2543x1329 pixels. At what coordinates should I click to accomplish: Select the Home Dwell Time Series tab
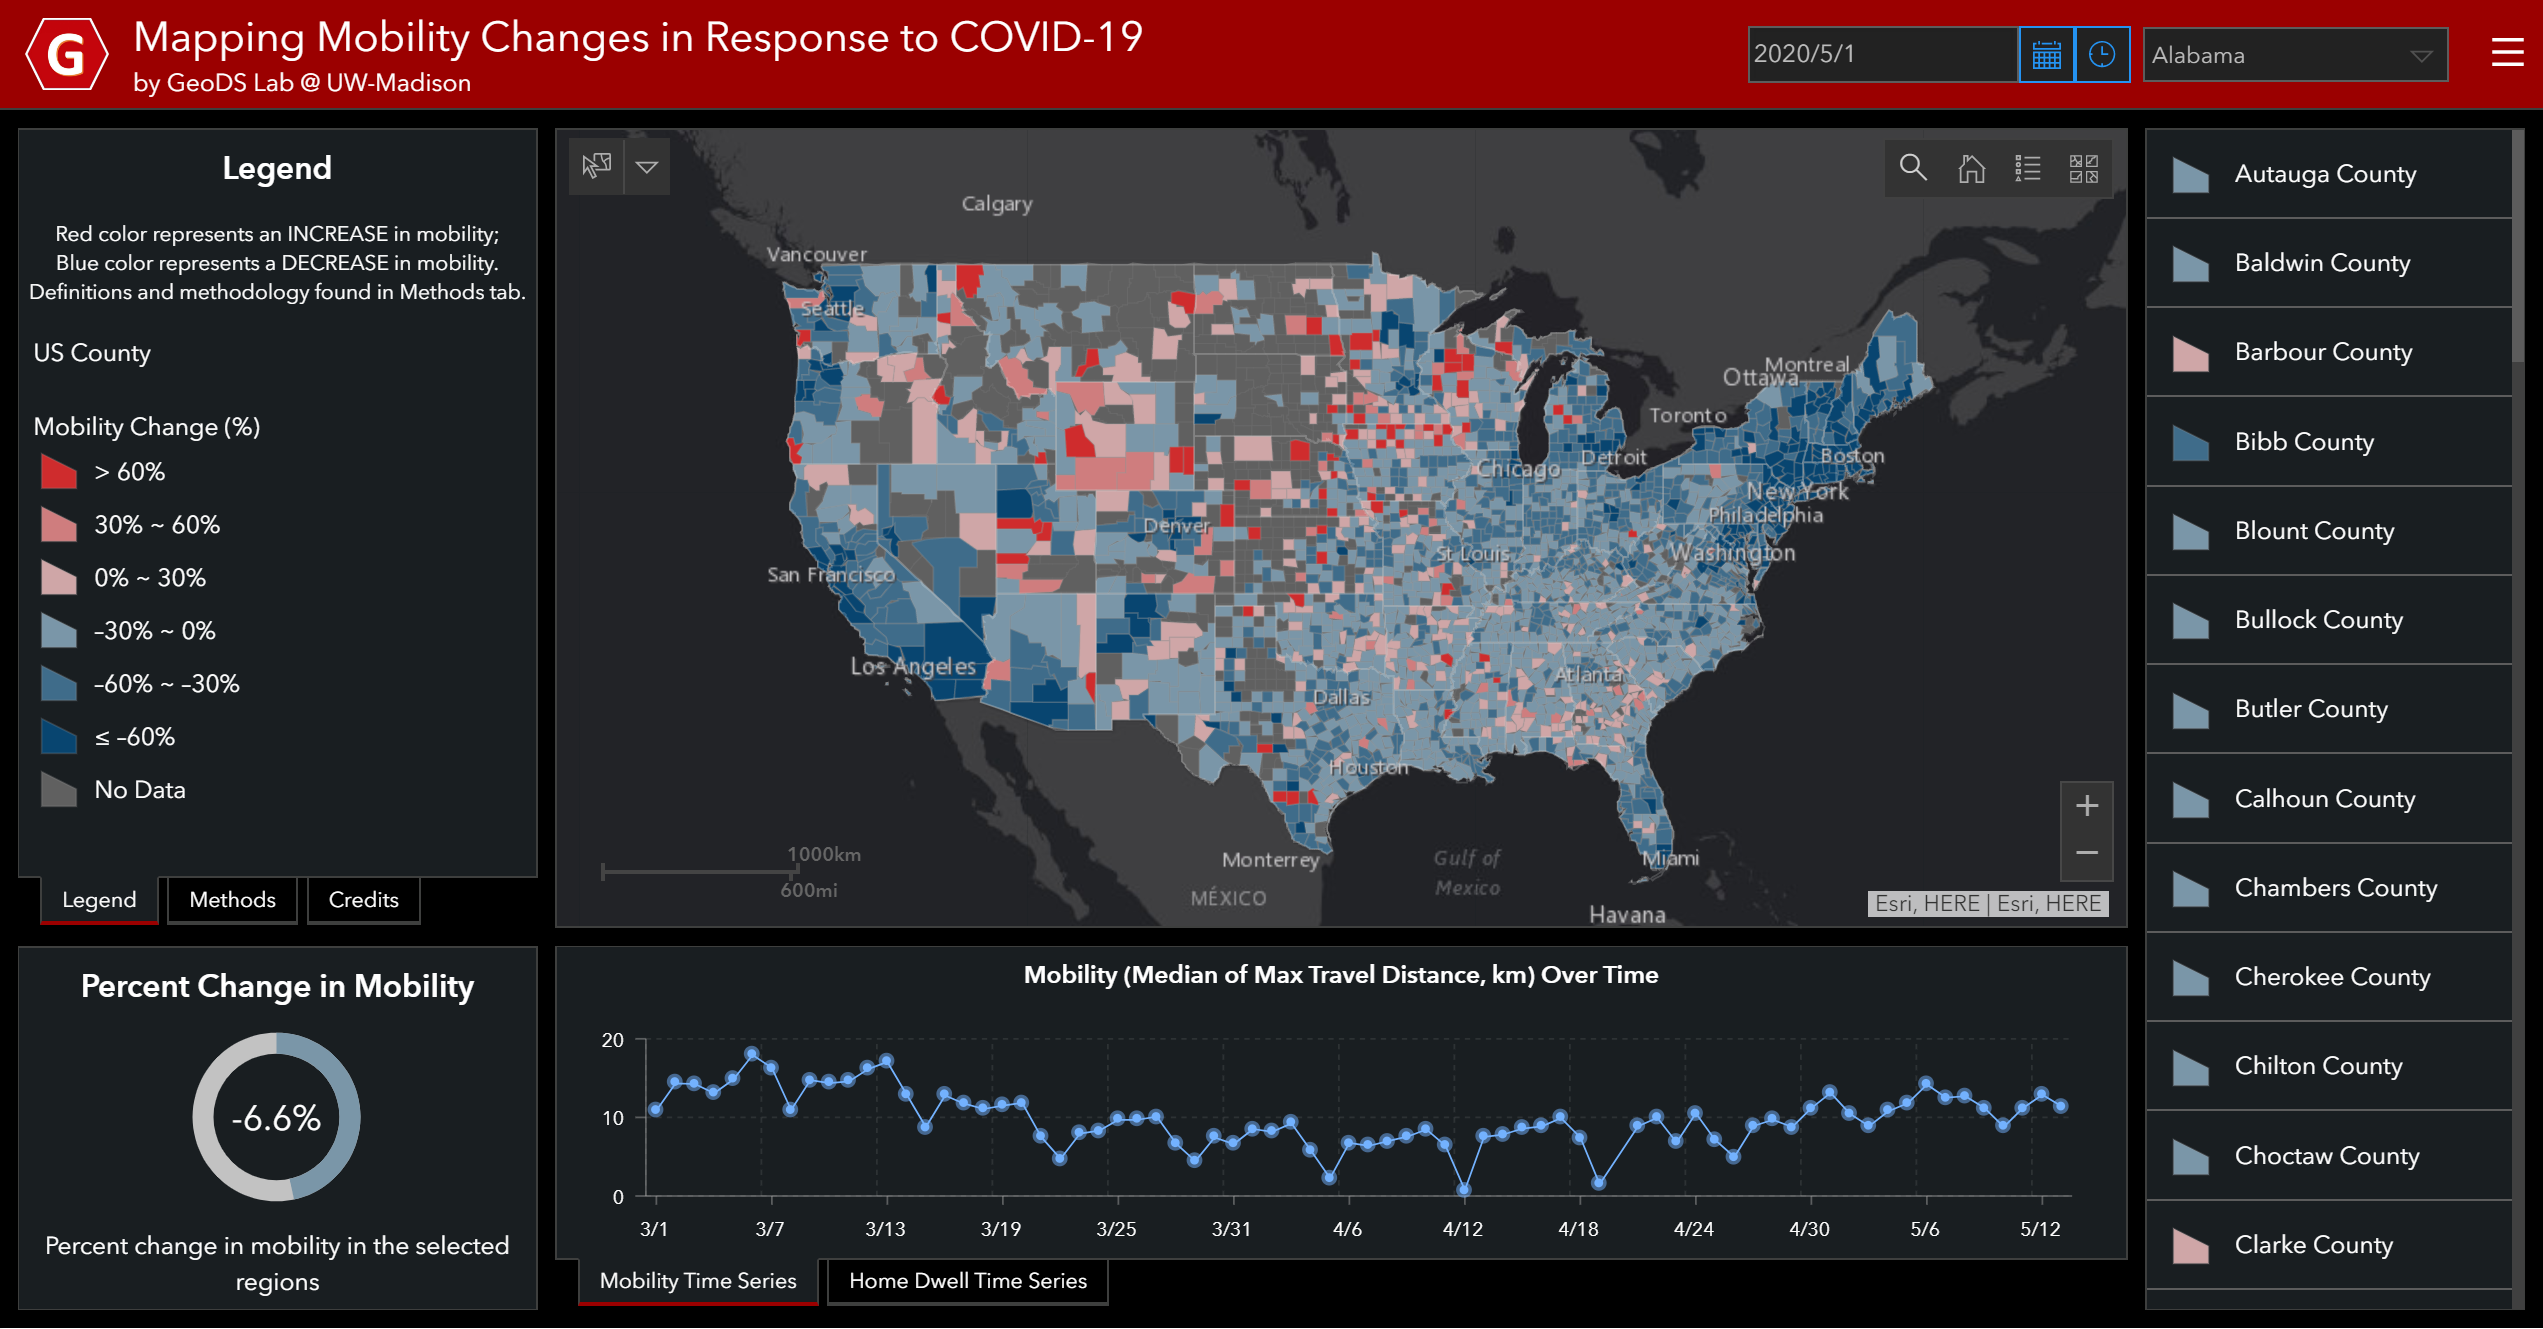click(x=968, y=1281)
